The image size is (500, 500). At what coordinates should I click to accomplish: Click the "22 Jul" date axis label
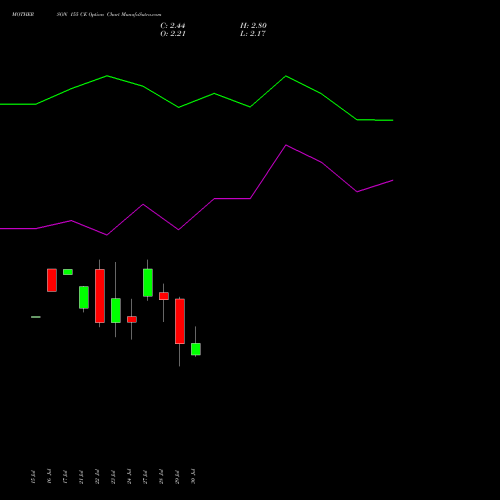[97, 477]
